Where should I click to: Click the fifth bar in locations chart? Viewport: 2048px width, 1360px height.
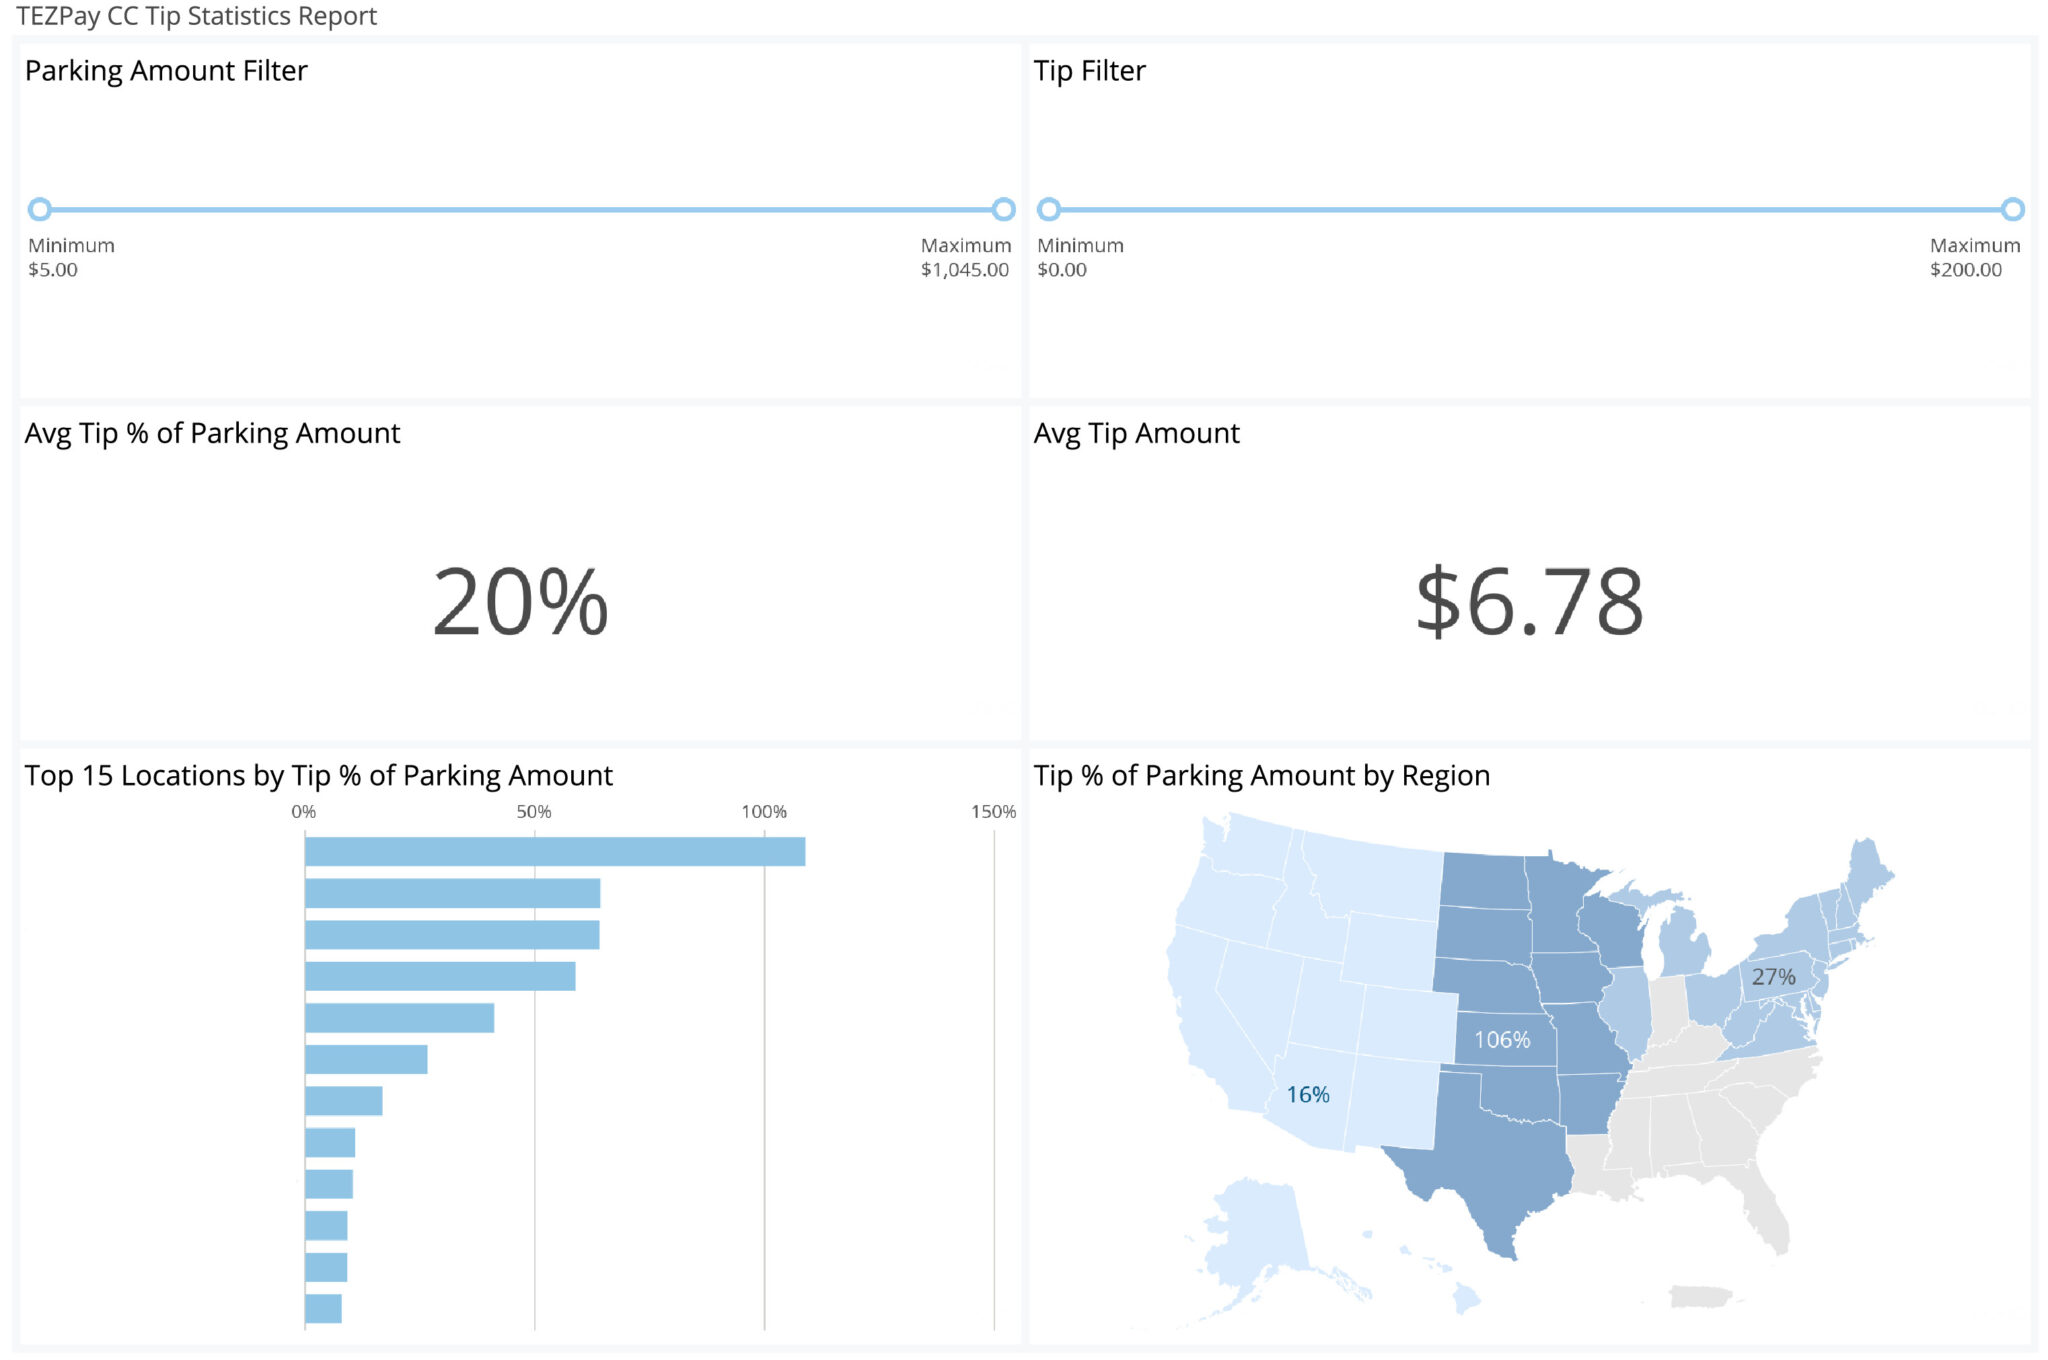pos(399,1018)
